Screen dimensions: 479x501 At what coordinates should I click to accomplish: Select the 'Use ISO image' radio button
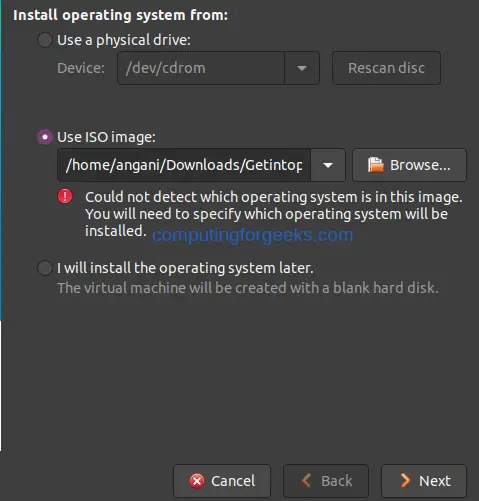[45, 137]
